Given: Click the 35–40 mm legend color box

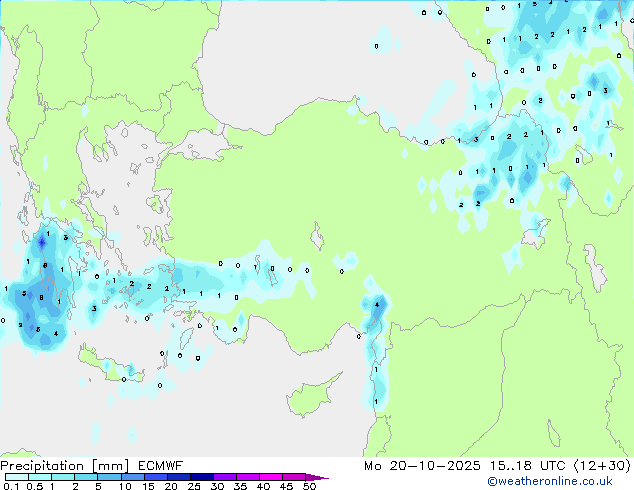Looking at the screenshot, I should [248, 477].
